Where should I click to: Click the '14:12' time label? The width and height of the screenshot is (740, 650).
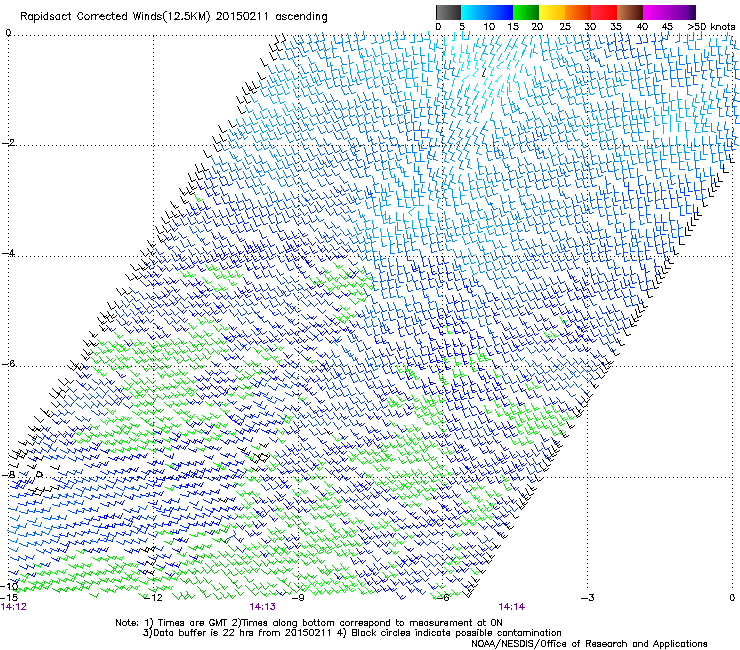tap(14, 607)
